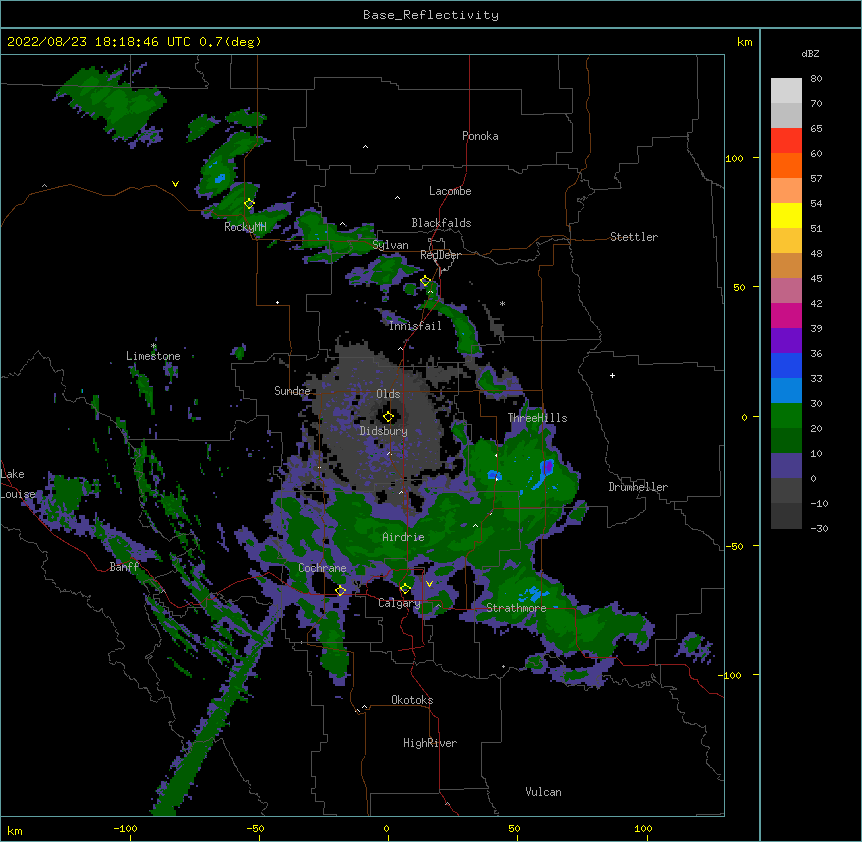Select the HighRiver label
The width and height of the screenshot is (862, 842).
[430, 743]
